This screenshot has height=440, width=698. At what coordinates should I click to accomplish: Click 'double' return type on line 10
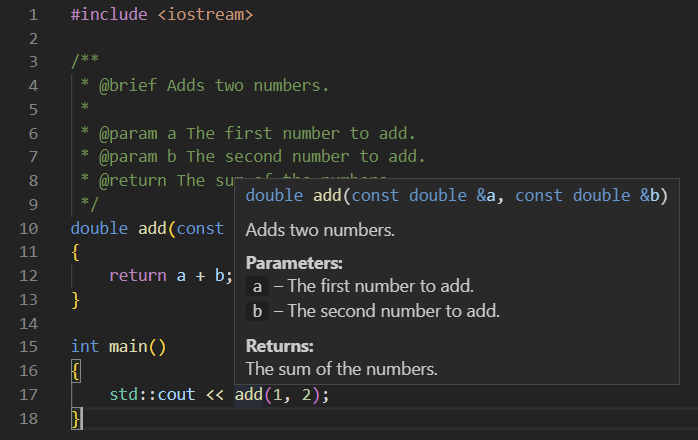99,228
